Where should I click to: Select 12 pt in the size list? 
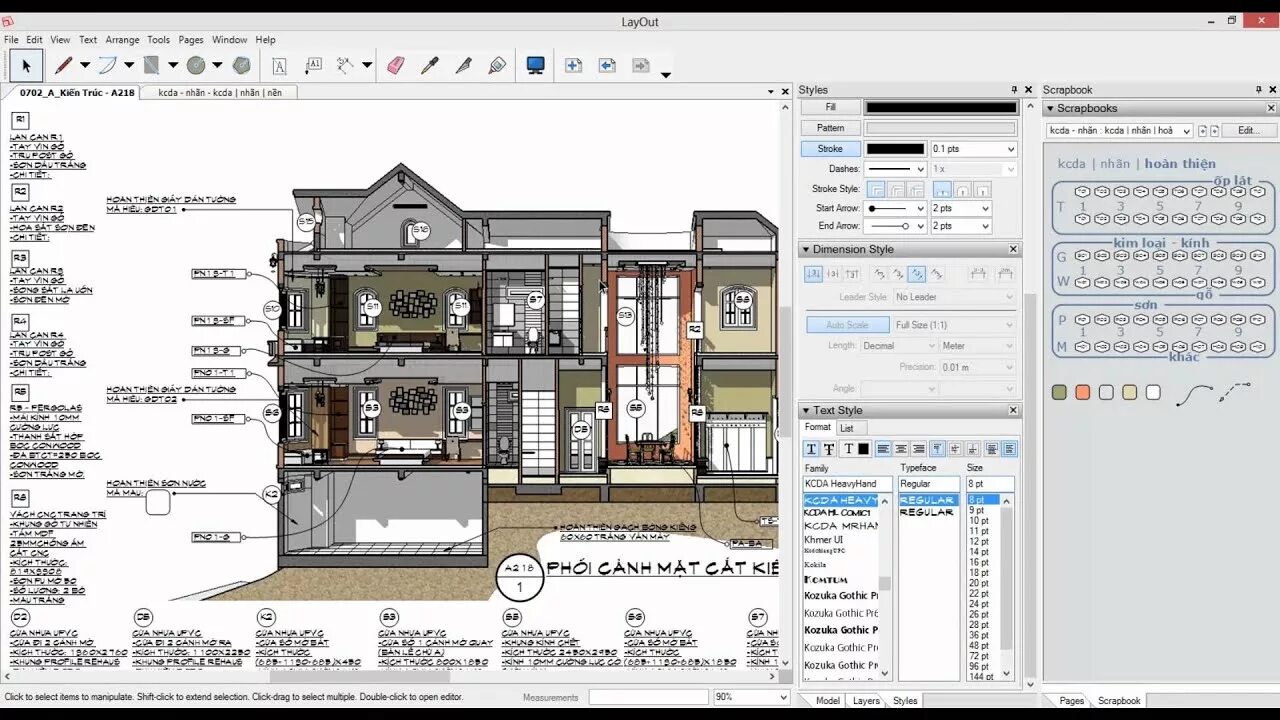click(978, 541)
